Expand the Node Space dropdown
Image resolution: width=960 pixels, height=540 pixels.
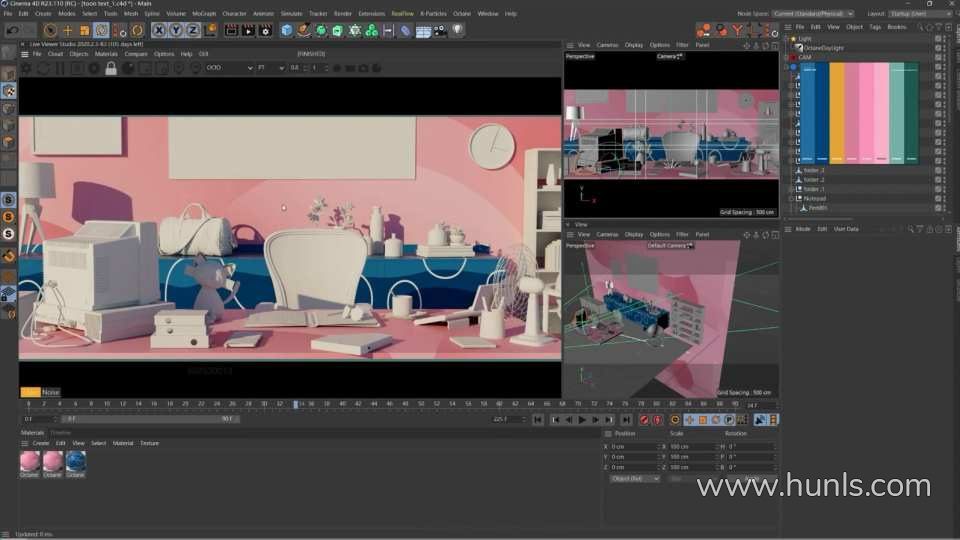coord(813,14)
